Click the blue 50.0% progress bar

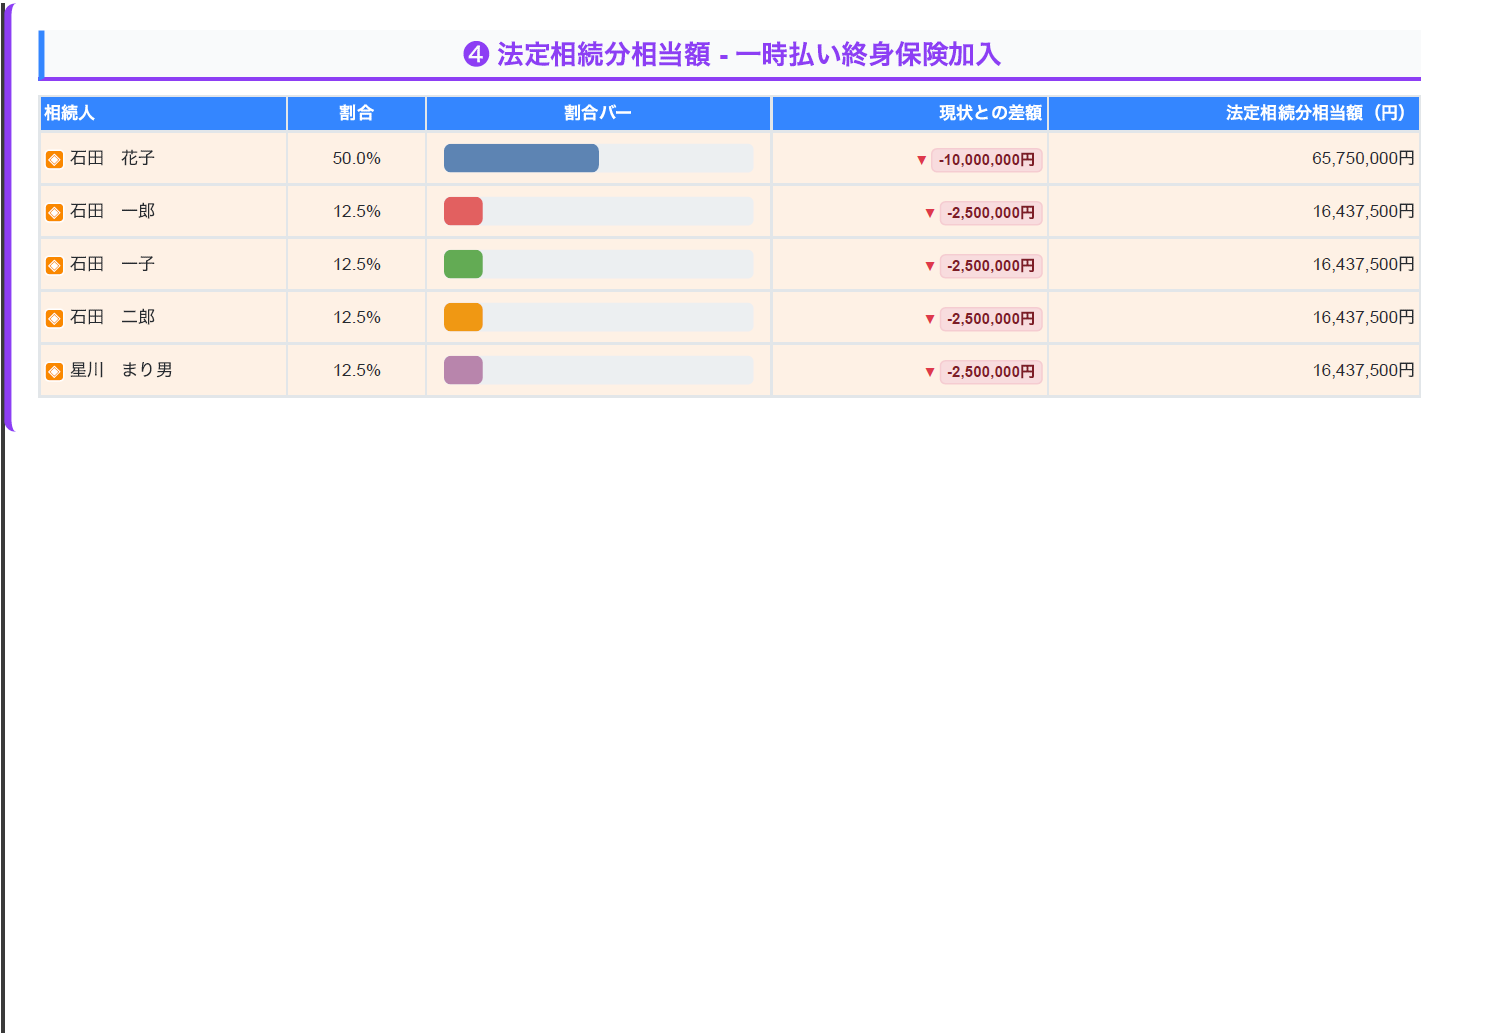click(x=521, y=158)
